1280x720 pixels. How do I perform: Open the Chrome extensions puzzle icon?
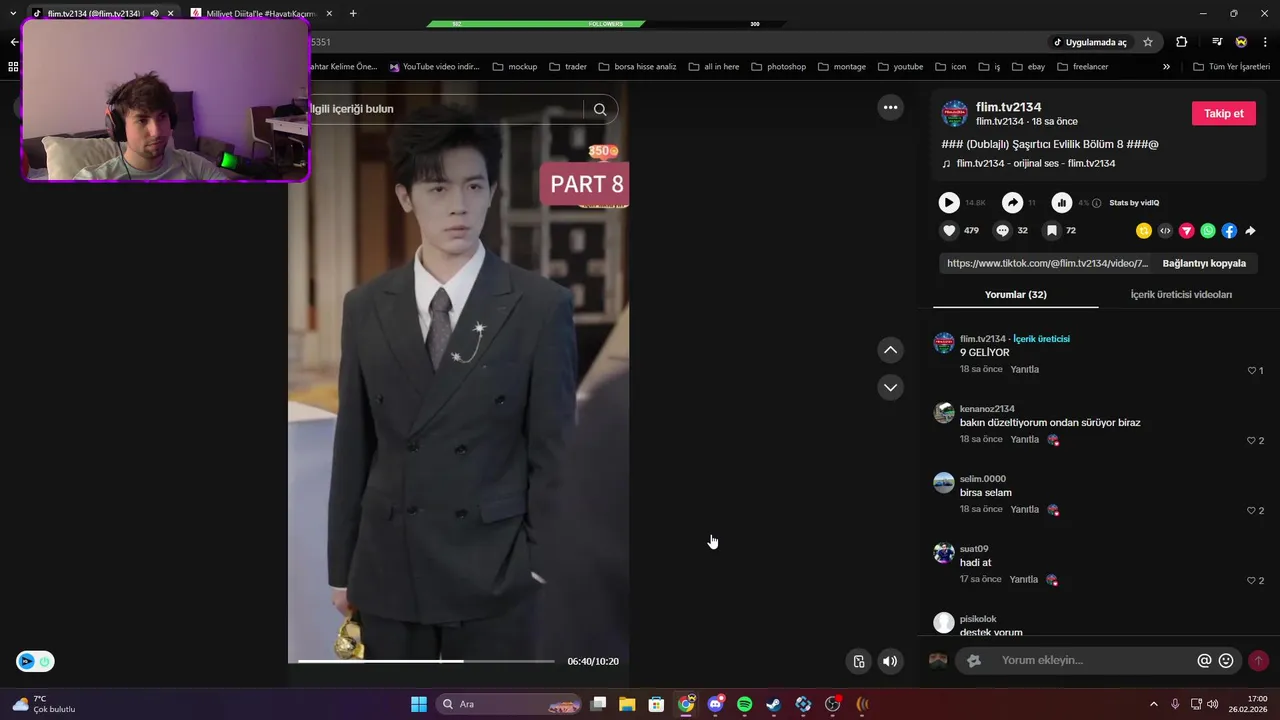[1182, 42]
